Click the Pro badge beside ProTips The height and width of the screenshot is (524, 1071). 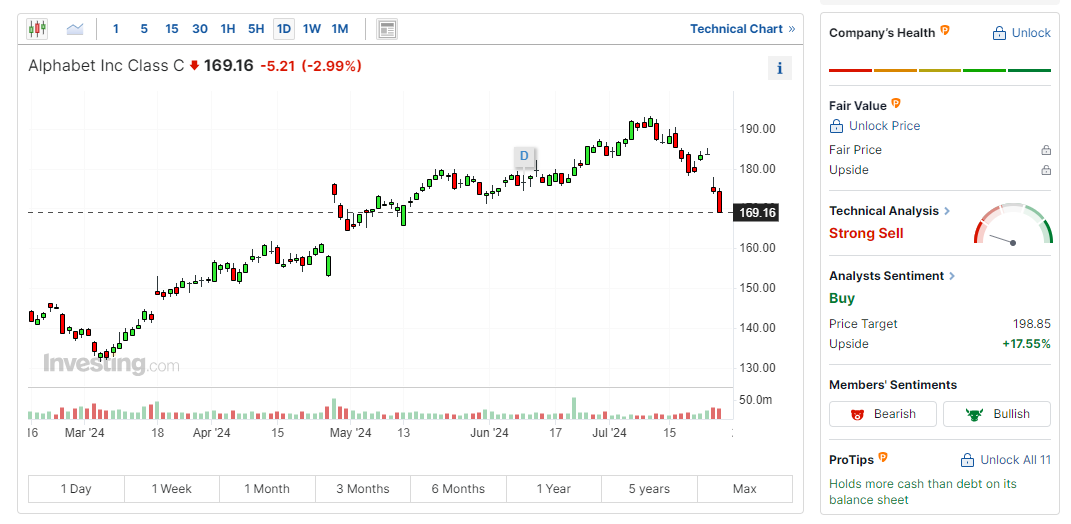coord(882,457)
